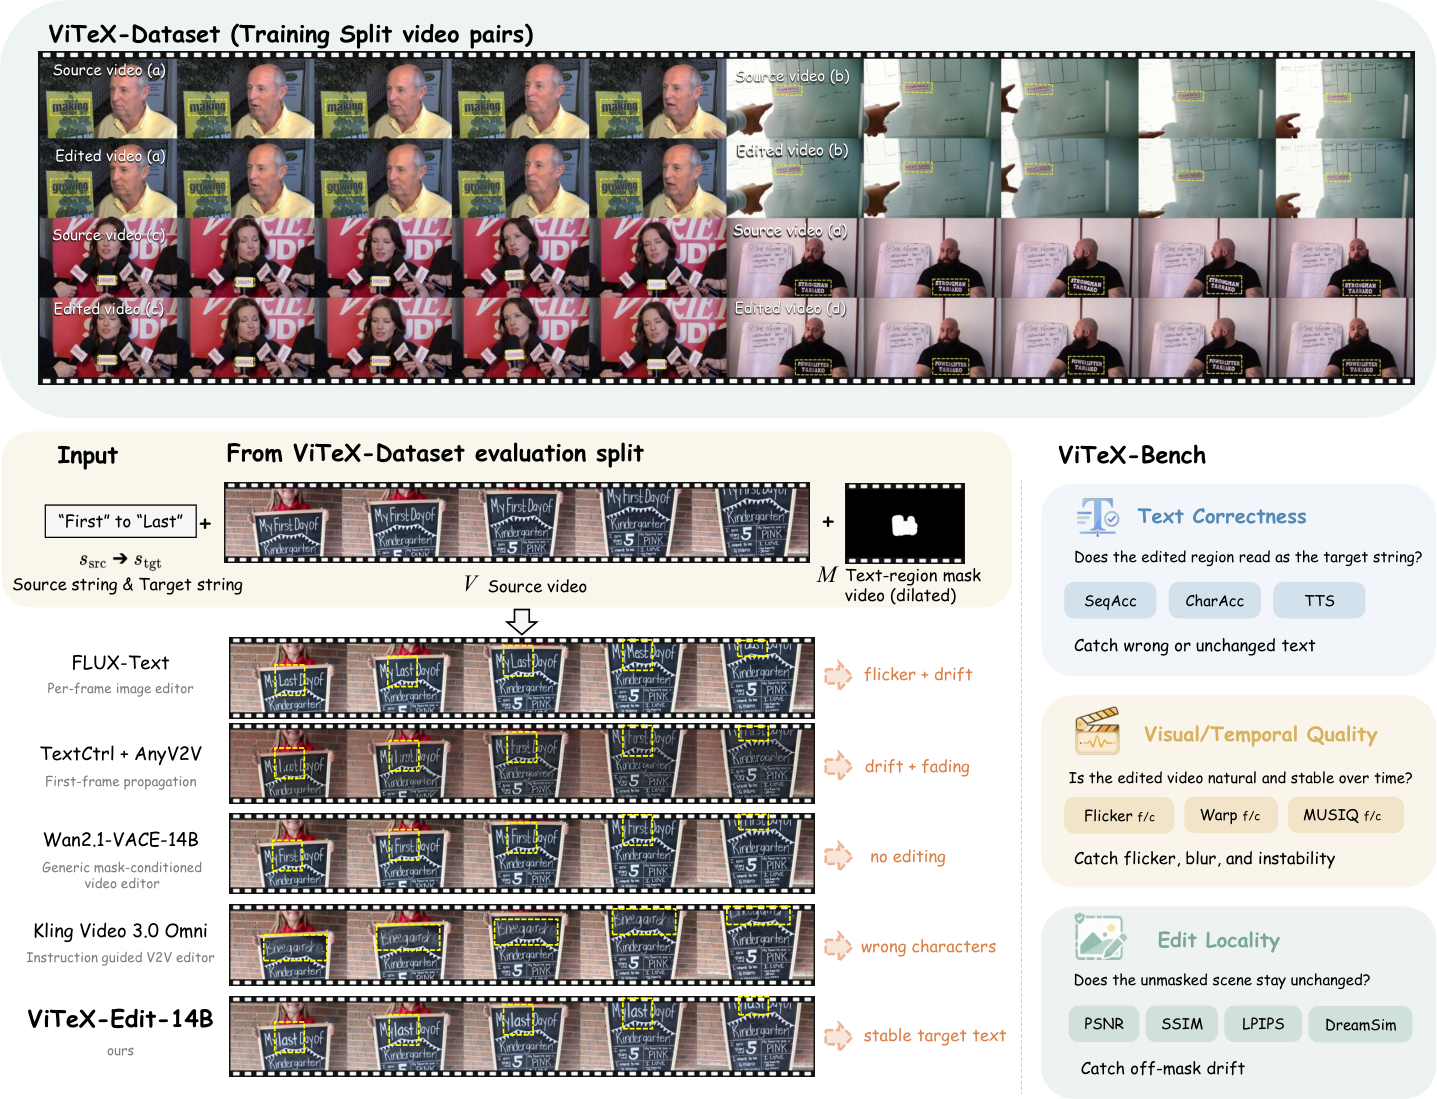Viewport: 1437px width, 1099px height.
Task: Select the TTS metric pill
Action: coord(1319,601)
